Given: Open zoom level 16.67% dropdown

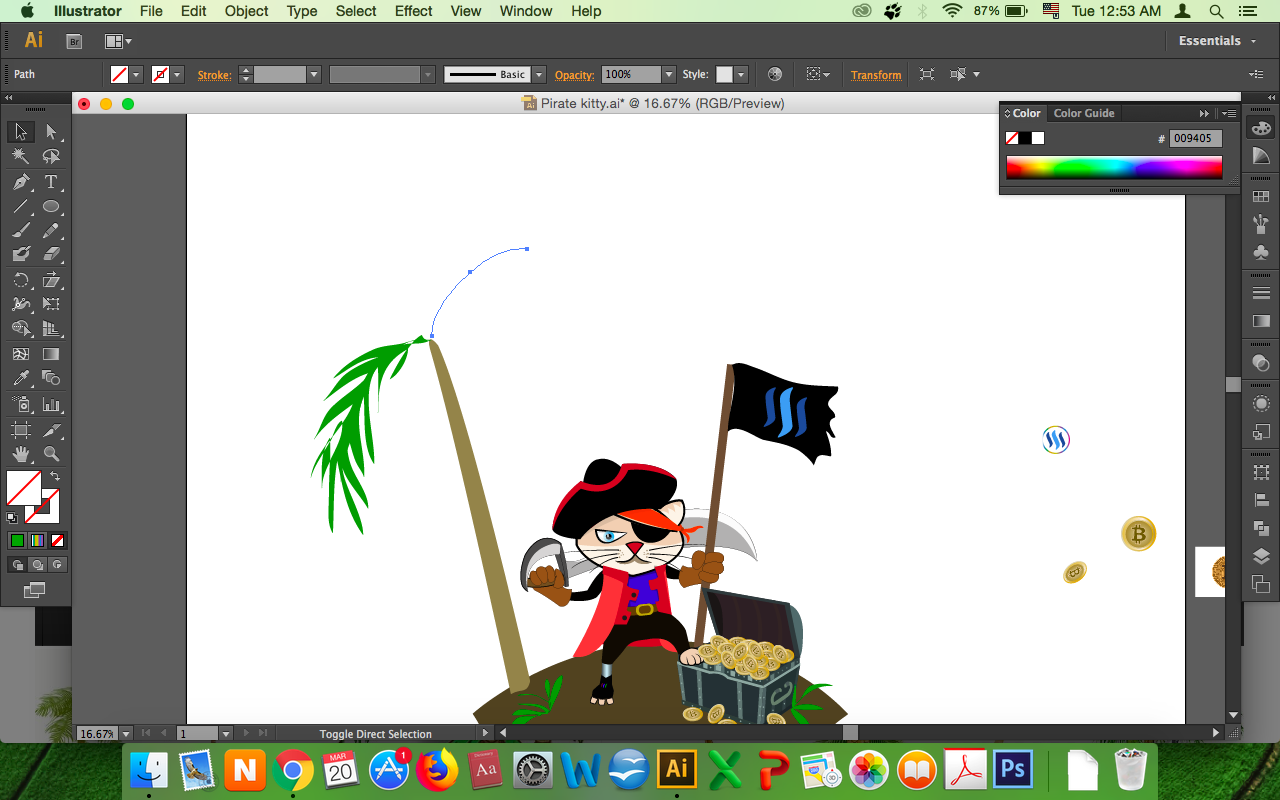Looking at the screenshot, I should [125, 734].
